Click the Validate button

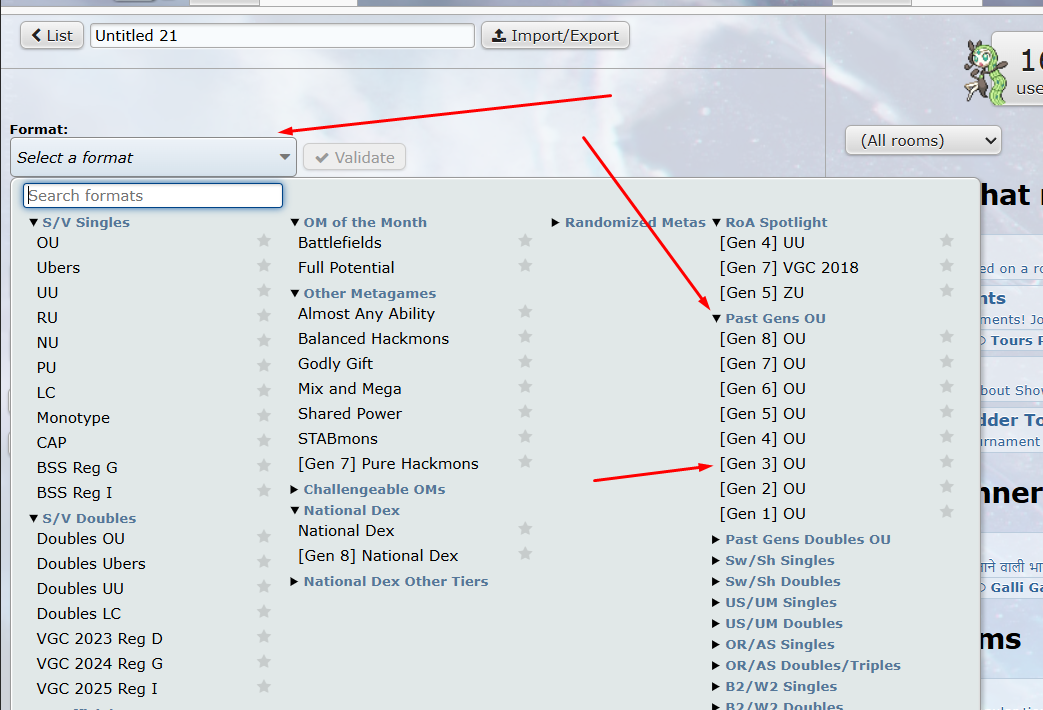(355, 158)
